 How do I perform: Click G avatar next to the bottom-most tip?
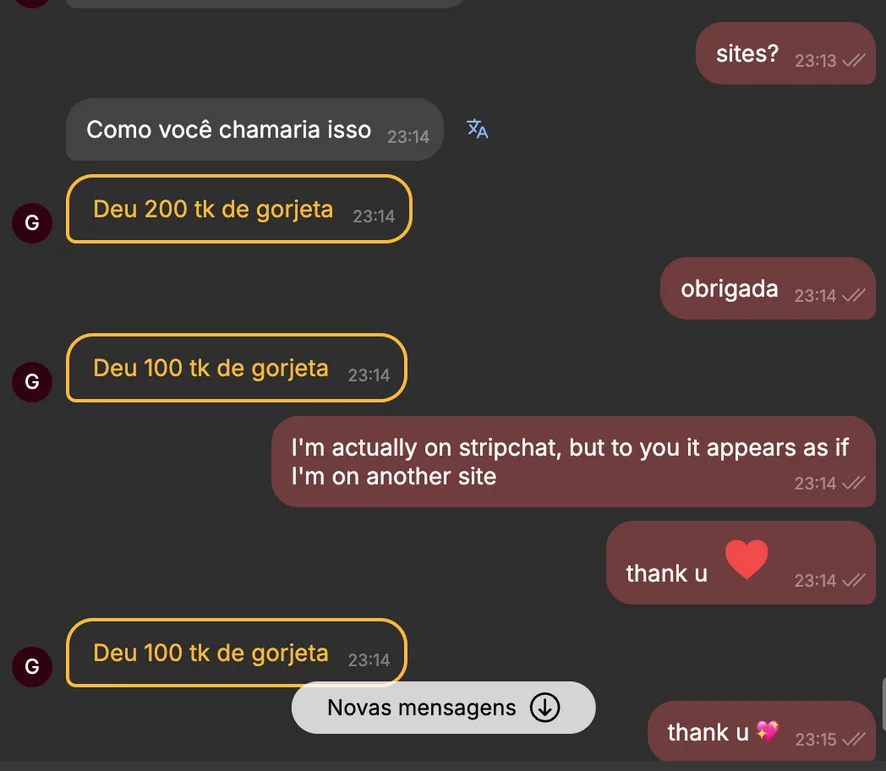[32, 666]
